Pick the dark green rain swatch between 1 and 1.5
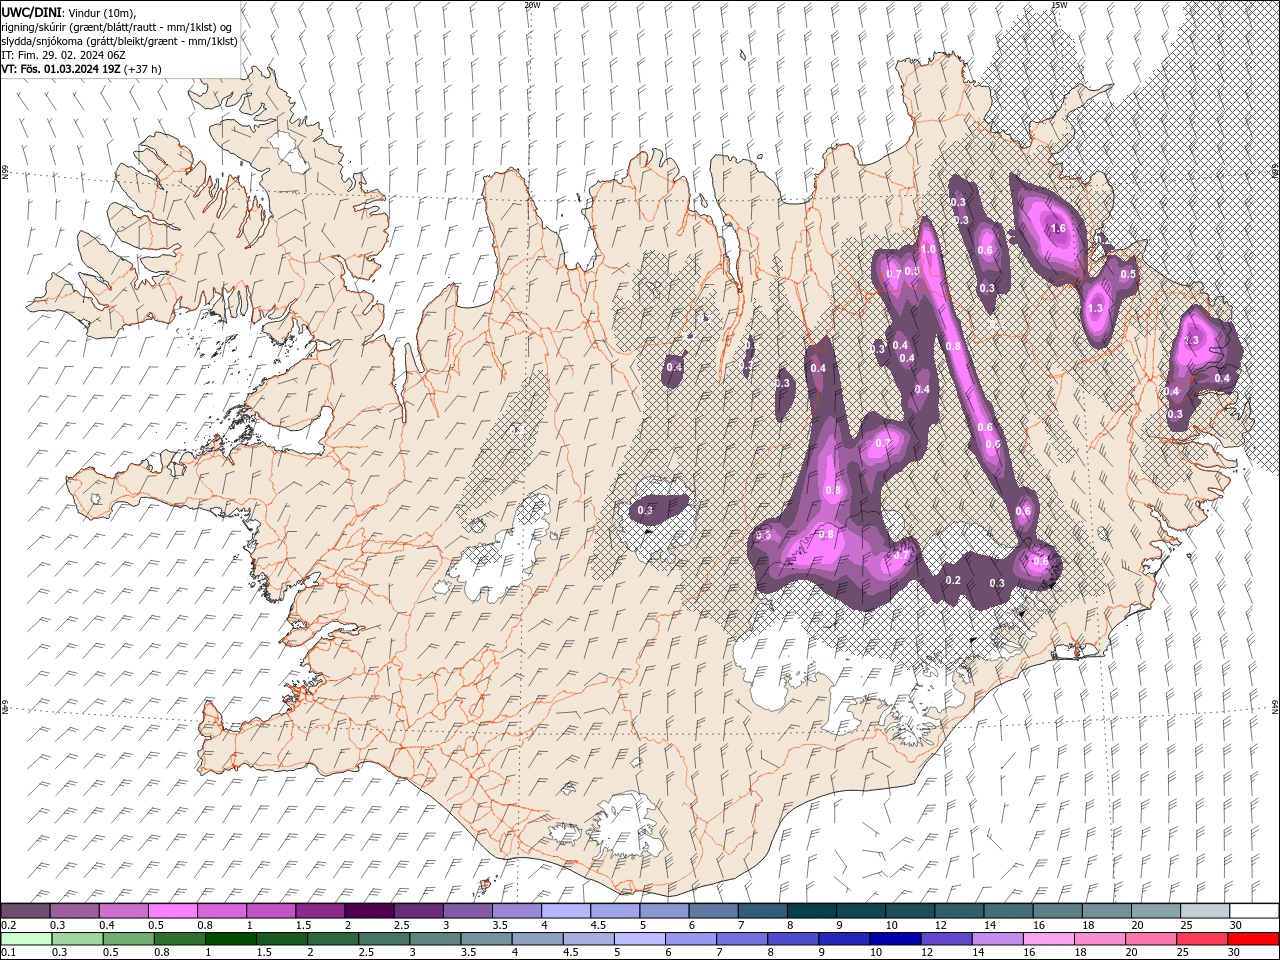Viewport: 1280px width, 960px height. click(231, 939)
